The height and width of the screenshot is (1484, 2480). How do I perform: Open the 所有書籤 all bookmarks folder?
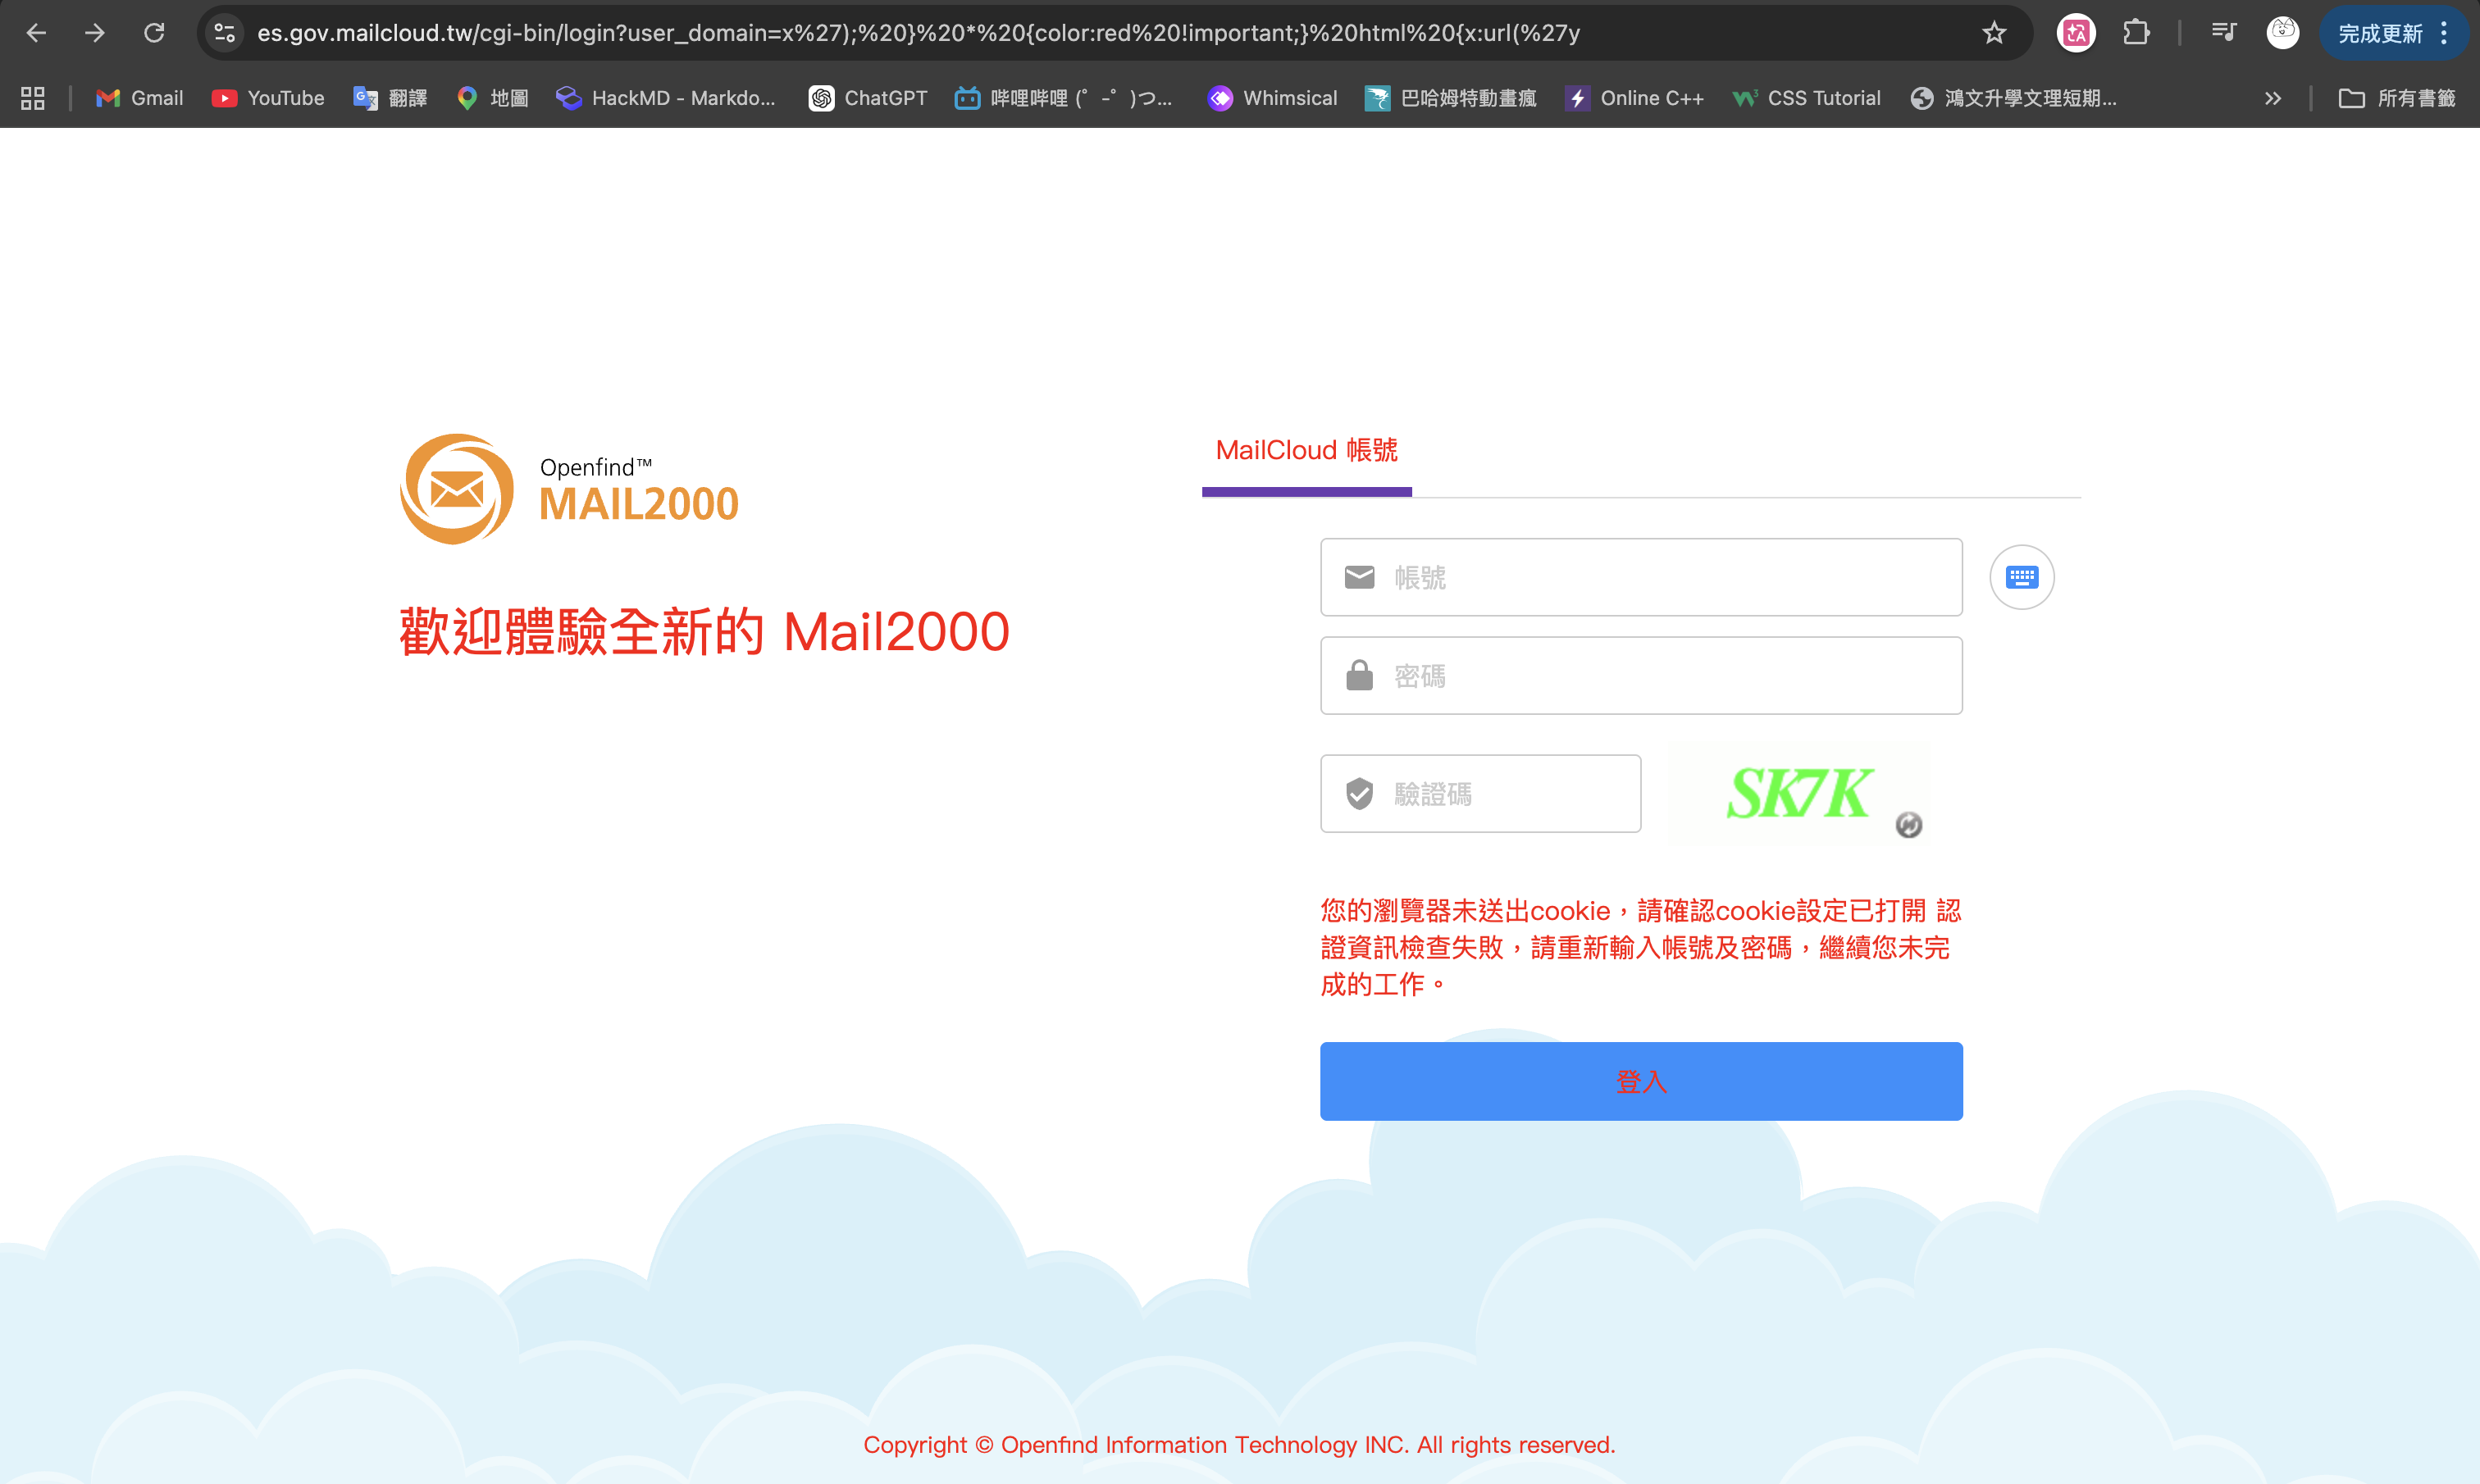pyautogui.click(x=2397, y=98)
